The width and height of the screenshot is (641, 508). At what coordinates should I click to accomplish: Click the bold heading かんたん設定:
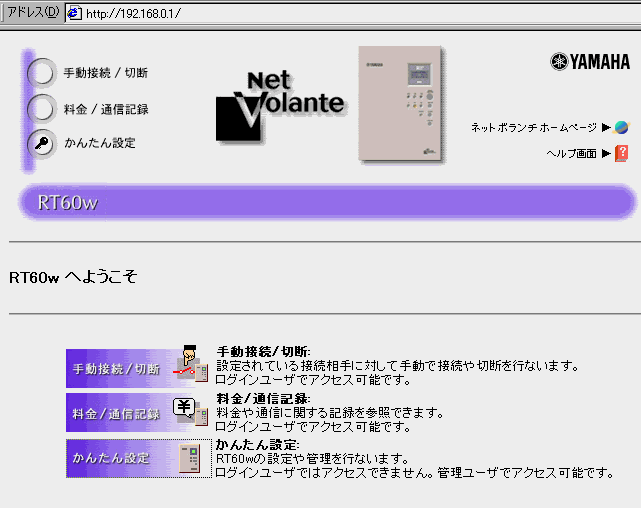(x=258, y=444)
